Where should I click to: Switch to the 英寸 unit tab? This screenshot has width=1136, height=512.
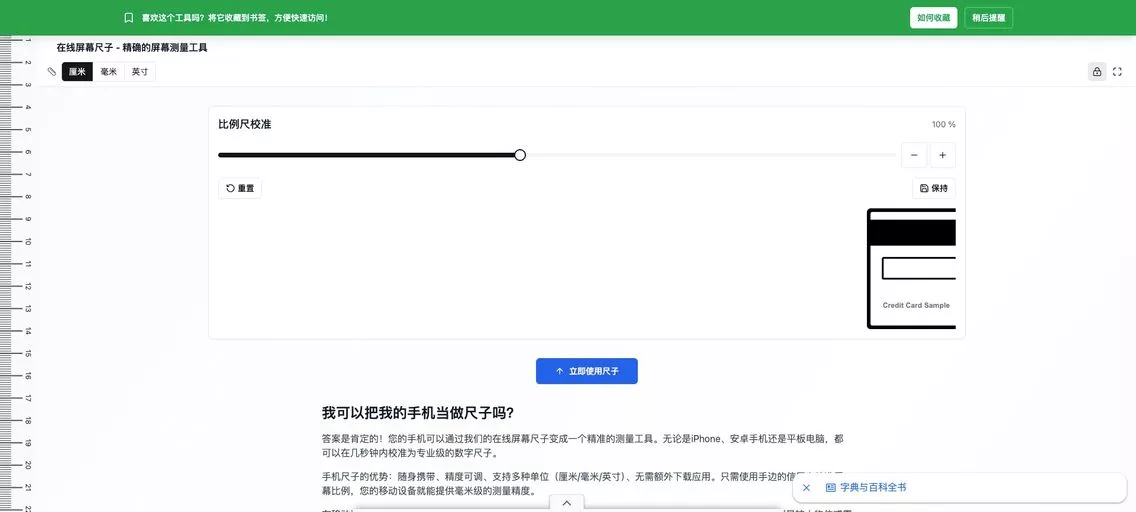pos(140,72)
